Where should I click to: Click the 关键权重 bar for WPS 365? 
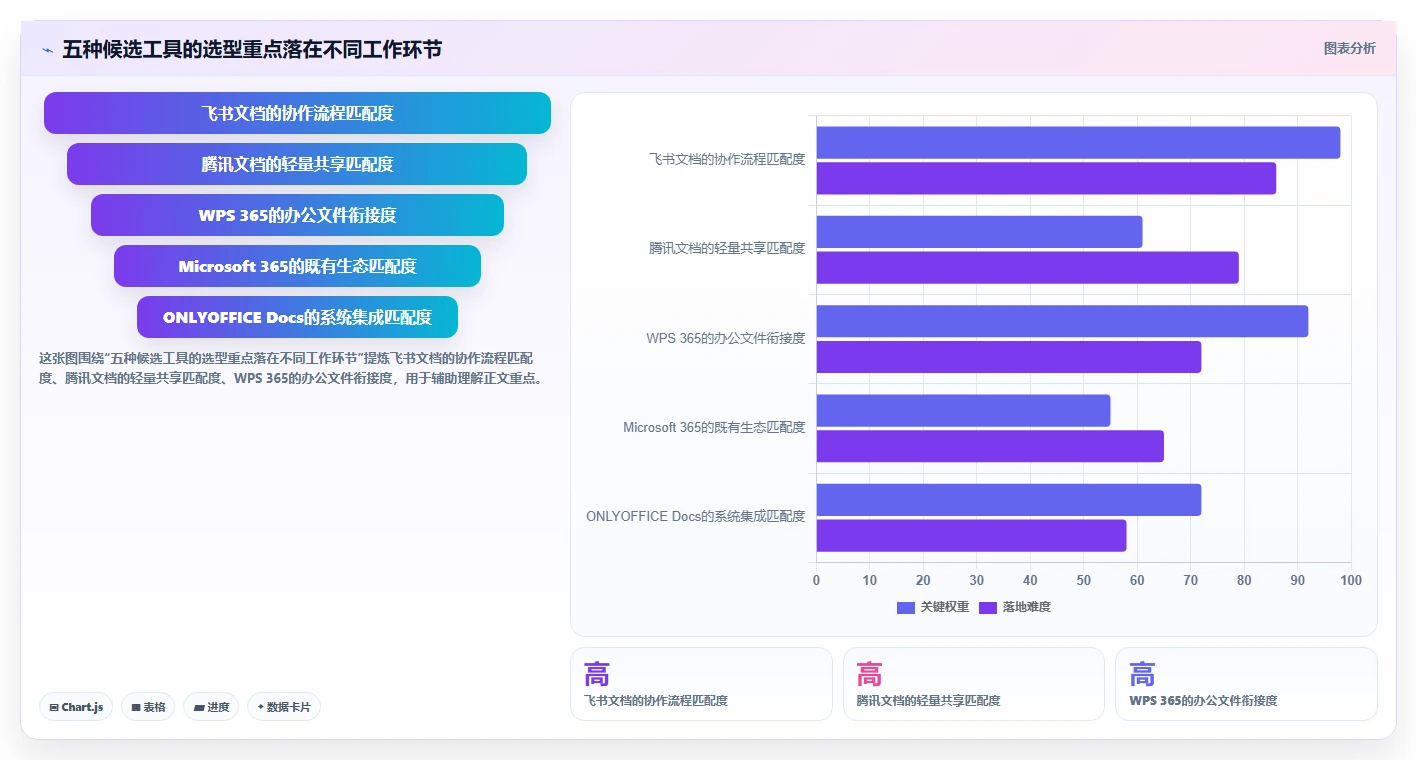click(x=1062, y=321)
